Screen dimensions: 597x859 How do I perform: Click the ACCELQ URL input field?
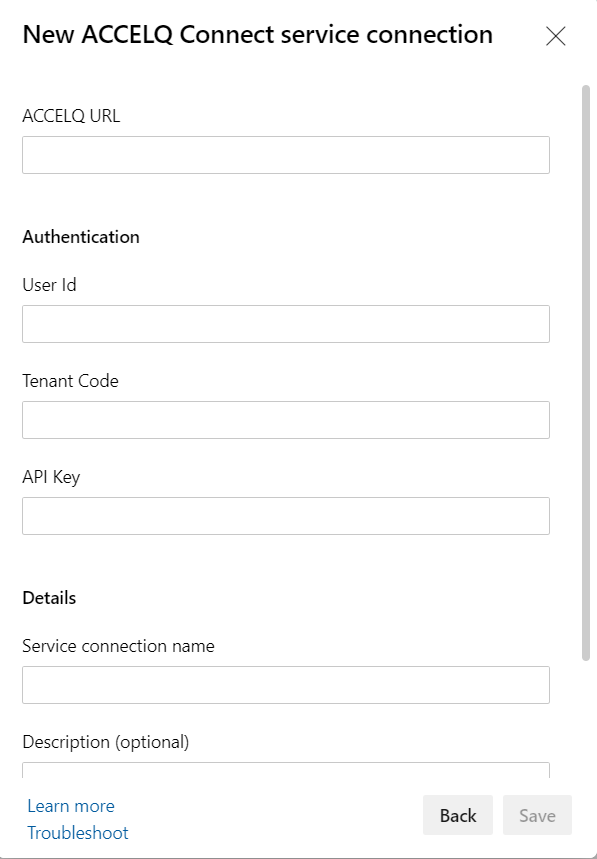point(286,155)
